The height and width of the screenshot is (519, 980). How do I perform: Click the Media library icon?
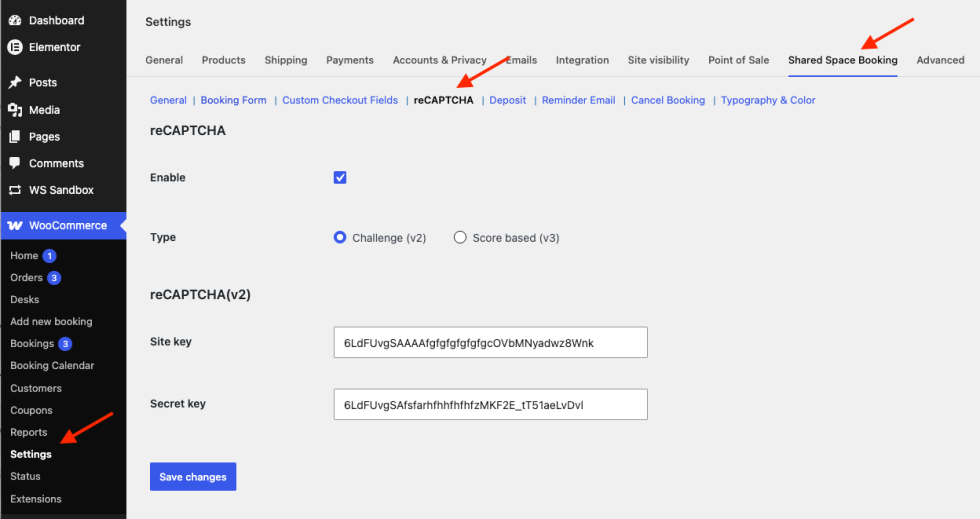pos(15,110)
